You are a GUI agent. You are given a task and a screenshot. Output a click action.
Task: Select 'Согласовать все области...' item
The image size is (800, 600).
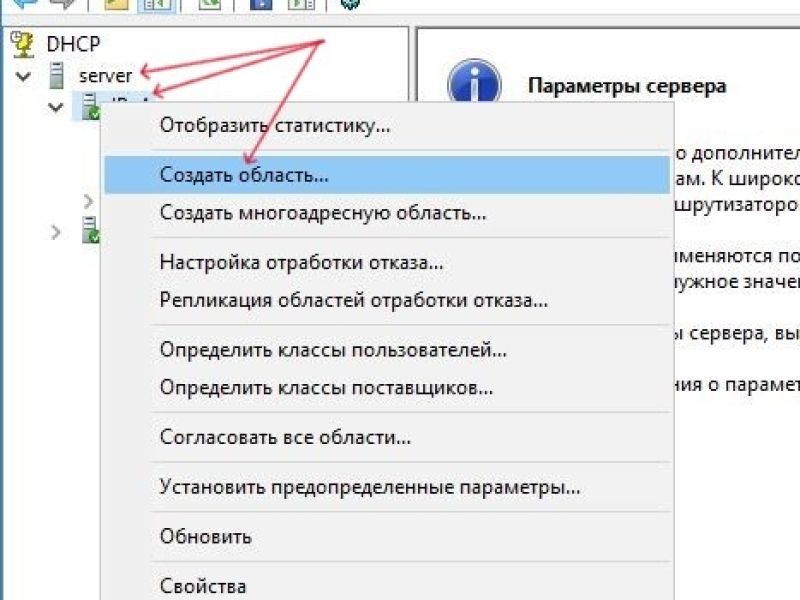[387, 437]
